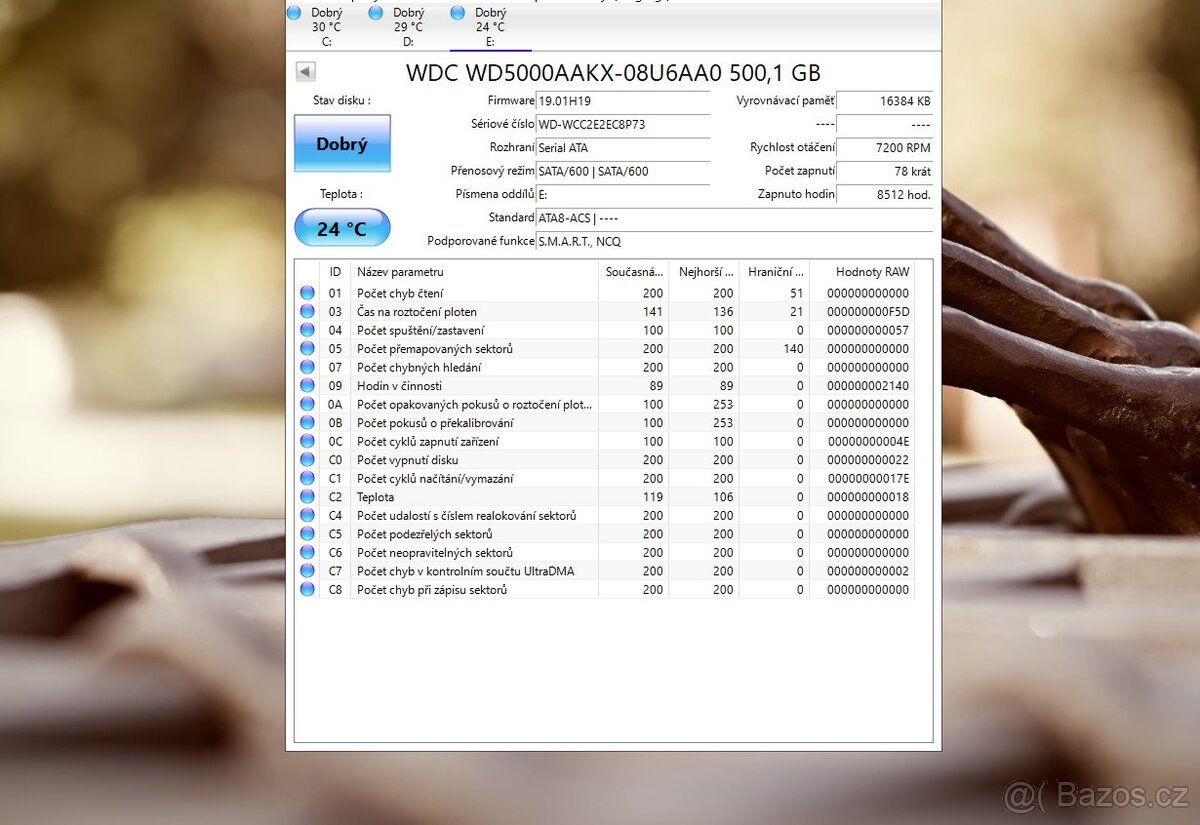Click Počet zapnutí value 78 krát
Image resolution: width=1200 pixels, height=825 pixels.
click(x=885, y=171)
